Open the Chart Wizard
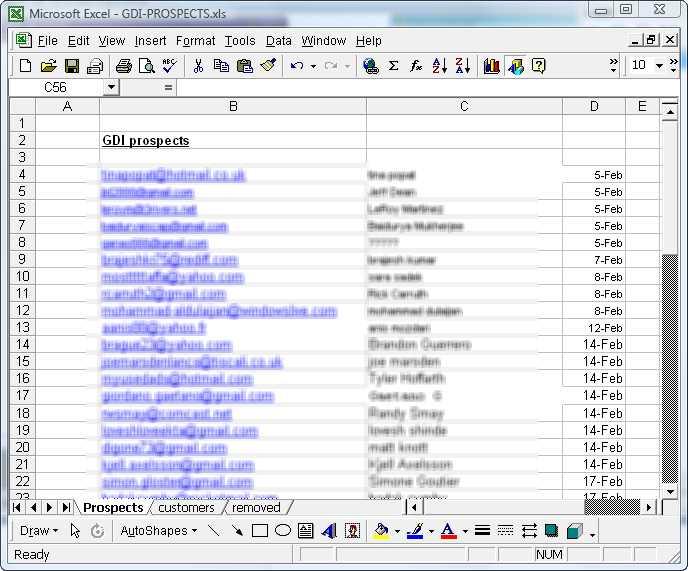The width and height of the screenshot is (688, 571). pyautogui.click(x=491, y=66)
